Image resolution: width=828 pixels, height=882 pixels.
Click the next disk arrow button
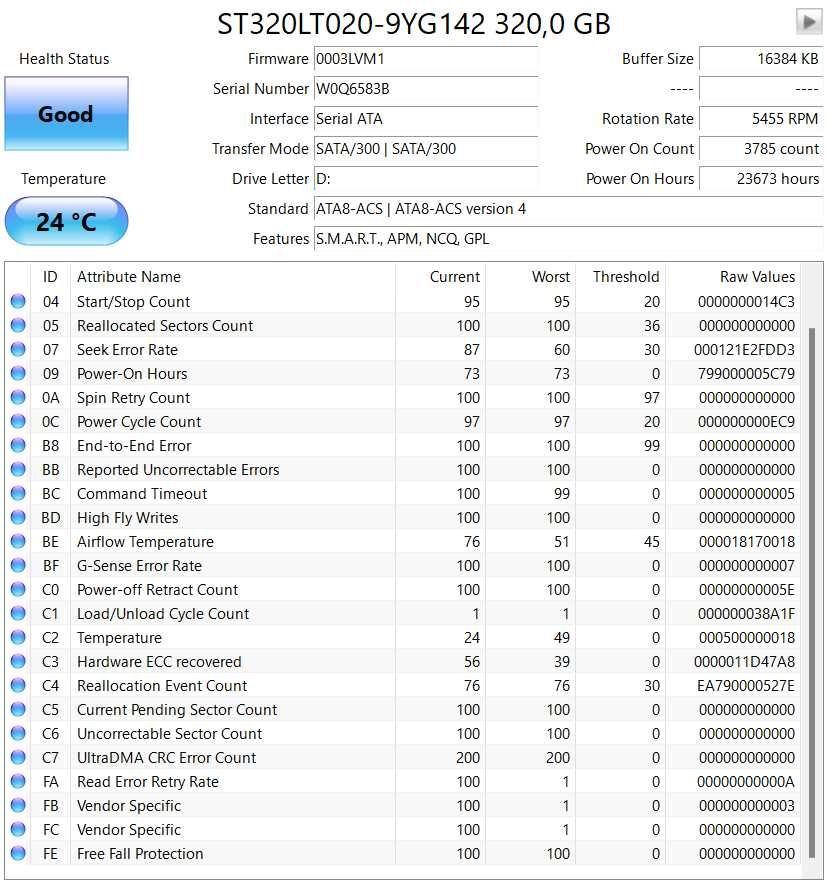(x=809, y=22)
